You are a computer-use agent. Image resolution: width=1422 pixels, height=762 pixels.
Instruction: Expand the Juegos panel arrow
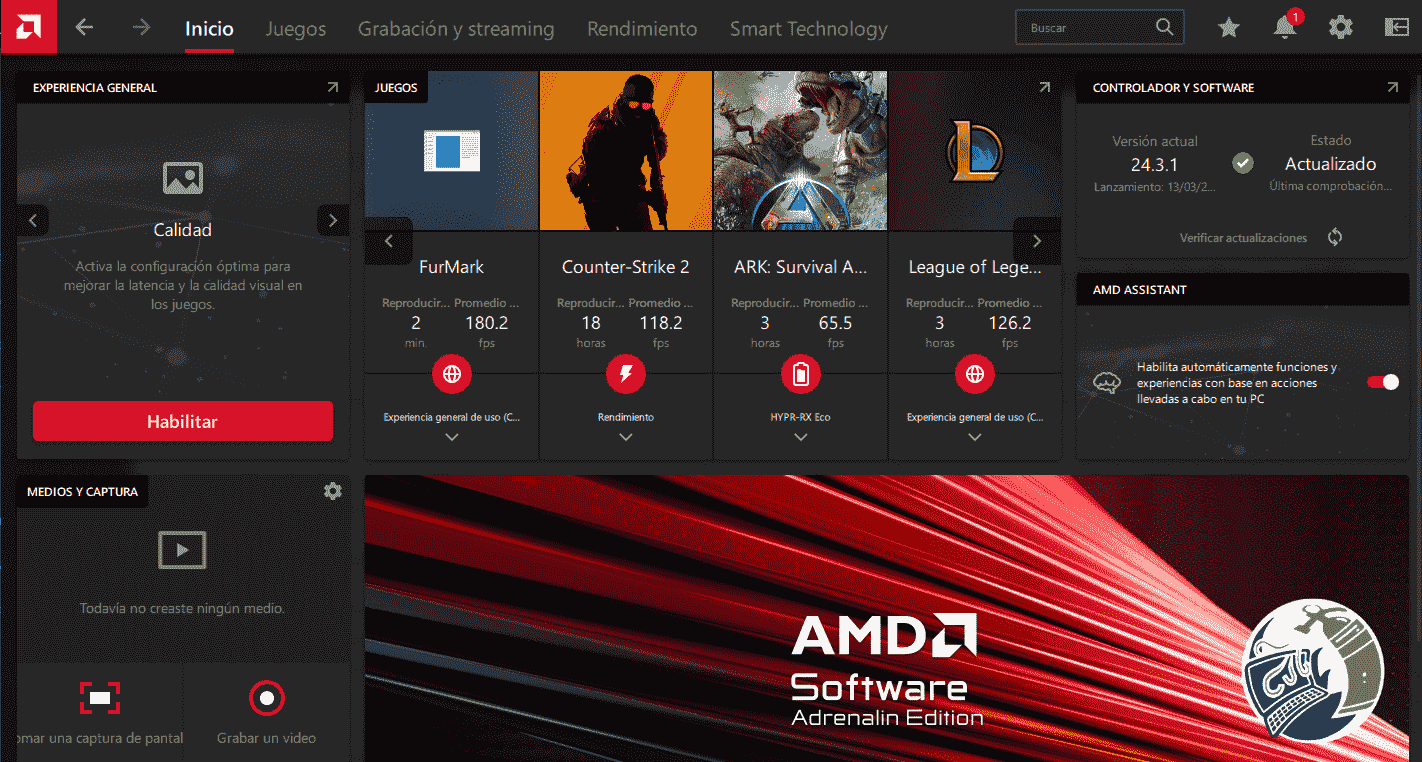point(1045,88)
